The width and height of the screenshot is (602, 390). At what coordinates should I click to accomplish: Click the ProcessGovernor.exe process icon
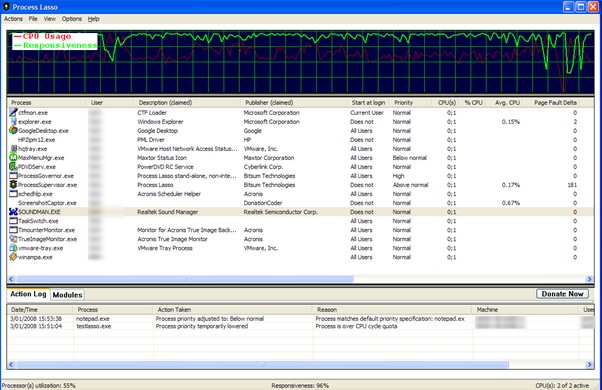pyautogui.click(x=13, y=175)
